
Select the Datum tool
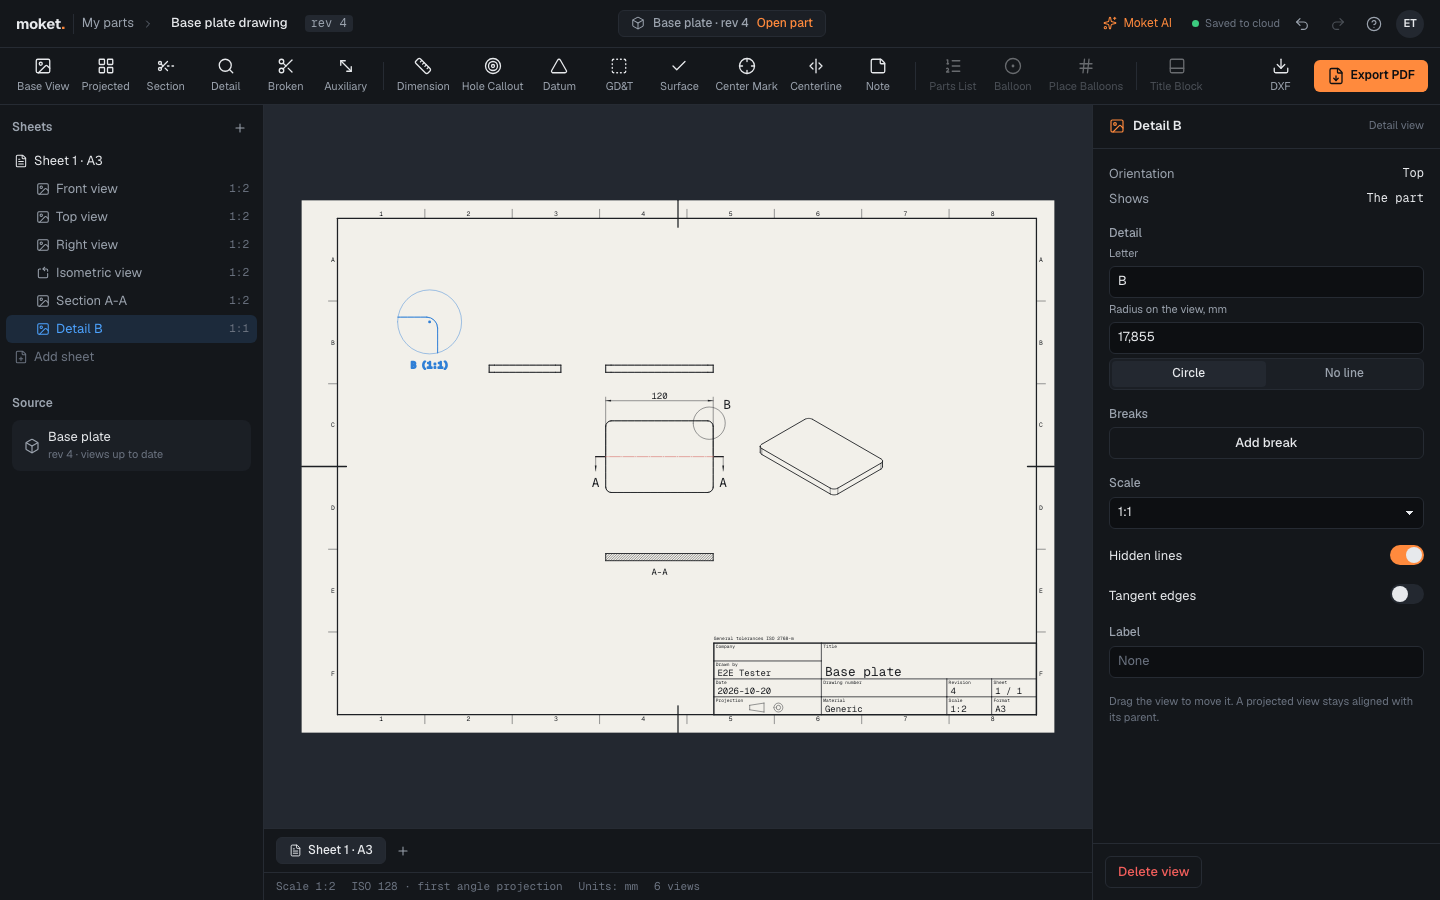[x=559, y=75]
